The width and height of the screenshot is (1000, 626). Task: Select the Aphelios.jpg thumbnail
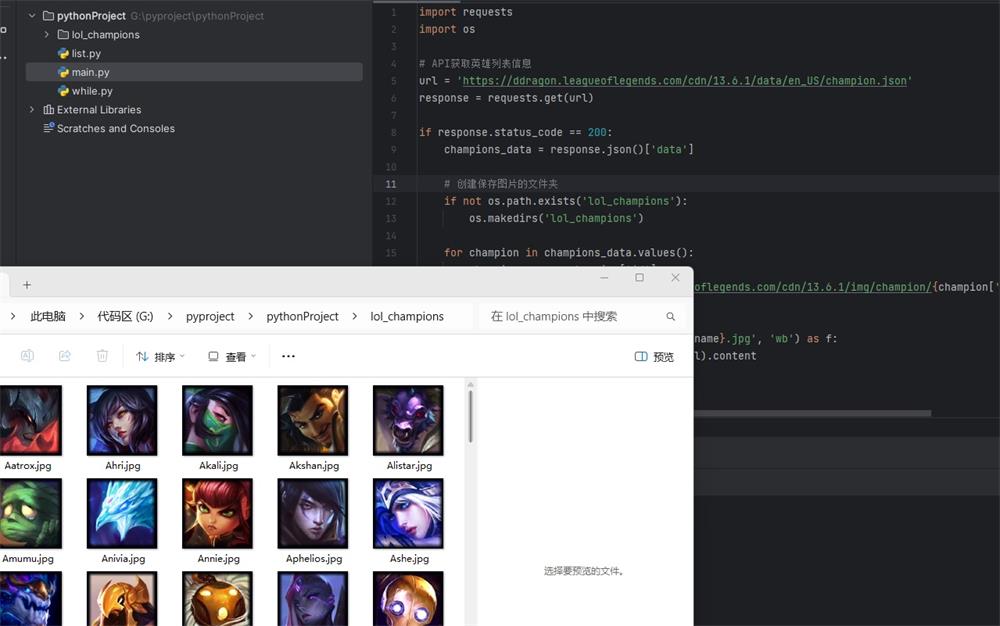coord(312,513)
